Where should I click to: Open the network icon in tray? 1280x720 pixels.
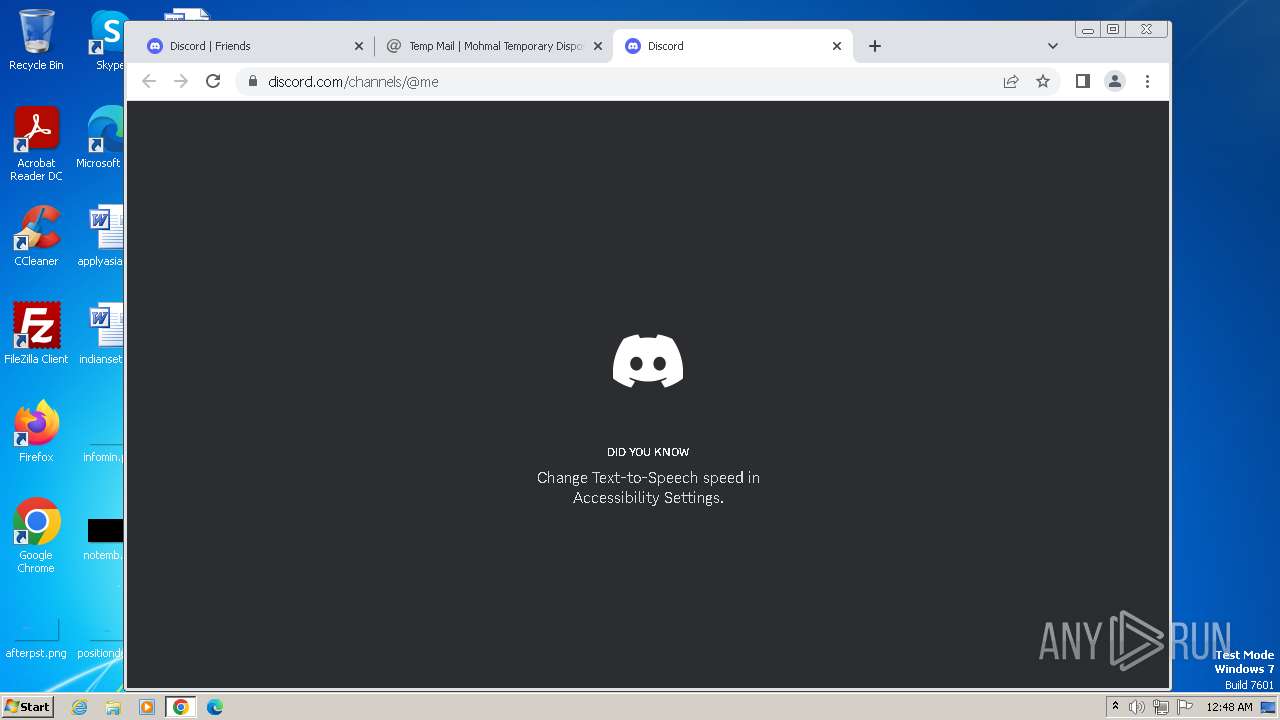point(1161,707)
